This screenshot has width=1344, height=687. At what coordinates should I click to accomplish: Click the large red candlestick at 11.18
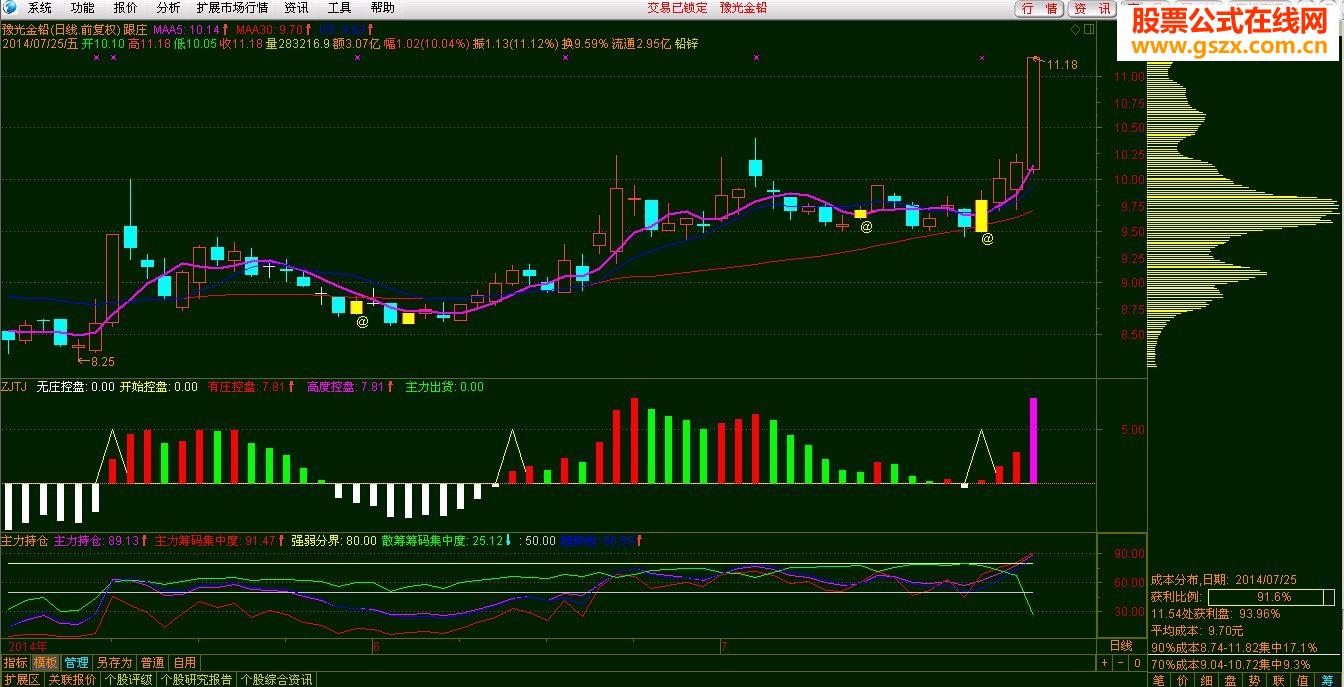1033,113
